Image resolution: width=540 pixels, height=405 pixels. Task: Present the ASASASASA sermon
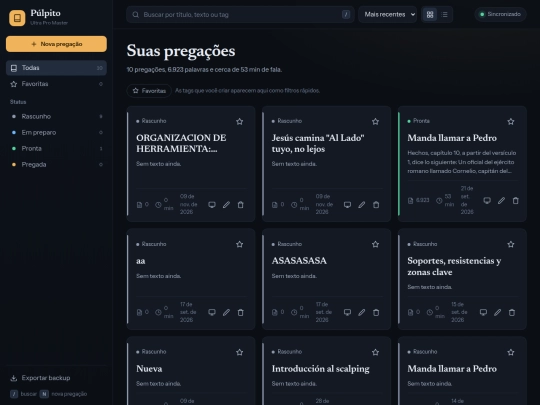click(347, 312)
